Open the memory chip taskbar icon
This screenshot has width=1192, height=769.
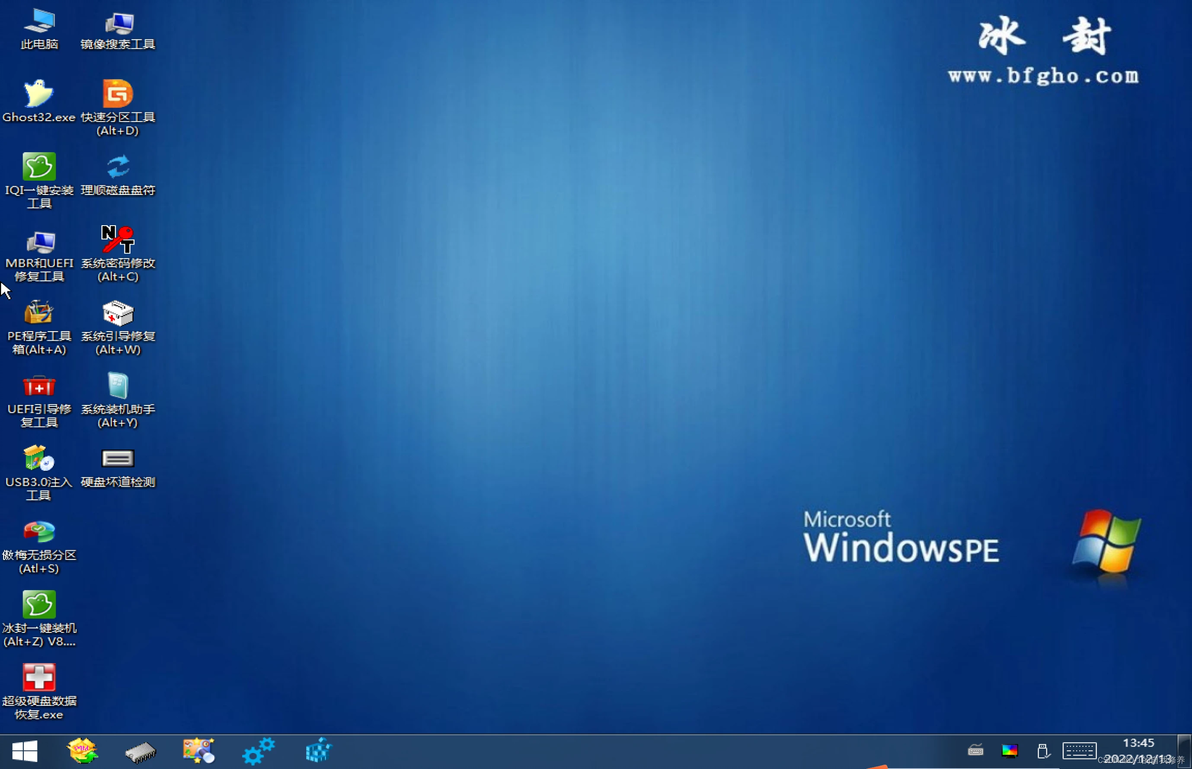click(141, 752)
